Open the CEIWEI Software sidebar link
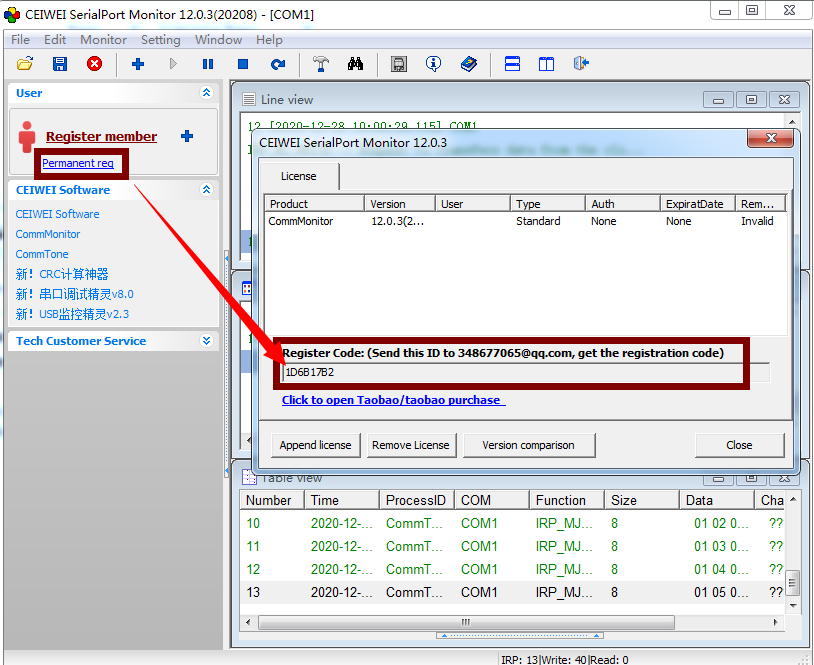This screenshot has width=814, height=665. click(x=57, y=214)
